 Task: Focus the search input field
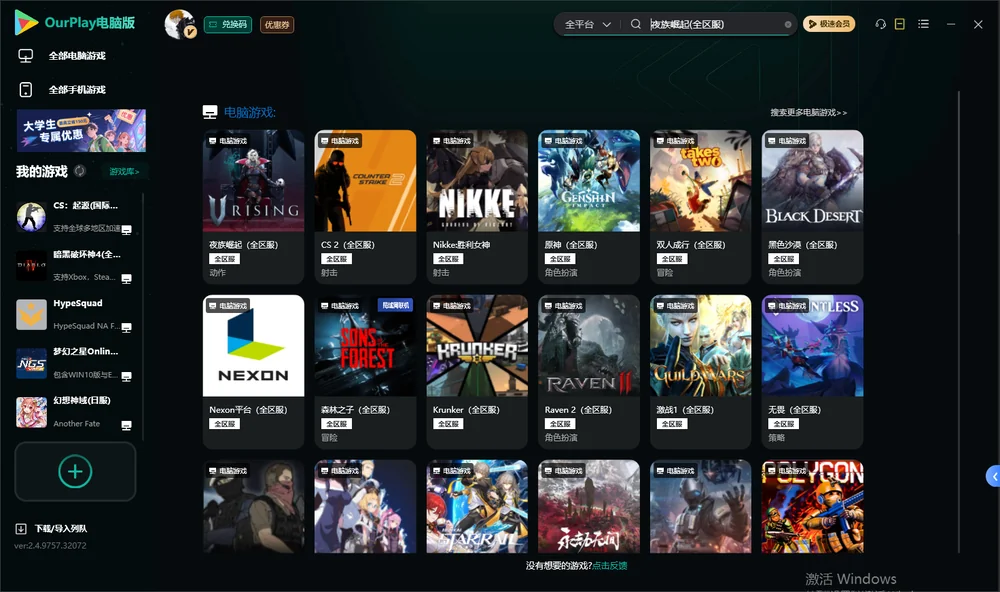[x=714, y=24]
